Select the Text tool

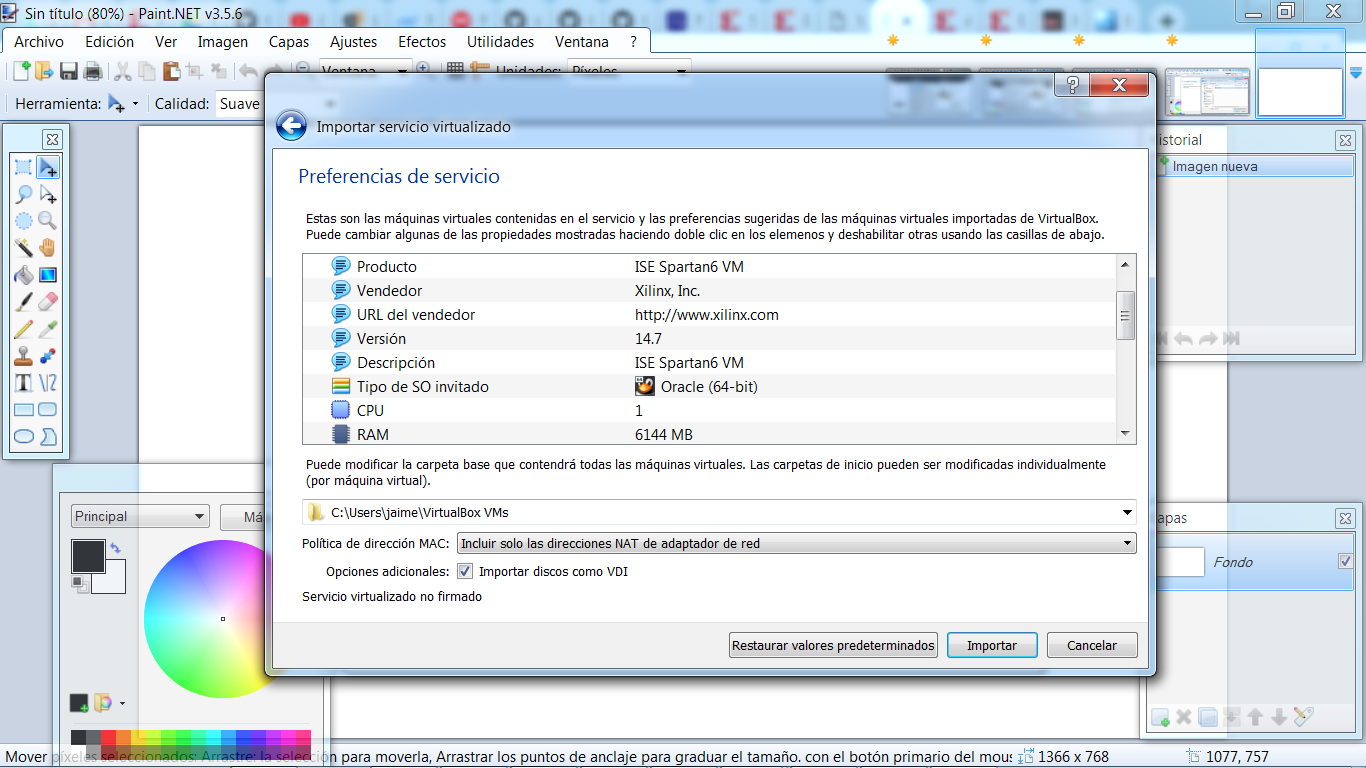coord(23,382)
